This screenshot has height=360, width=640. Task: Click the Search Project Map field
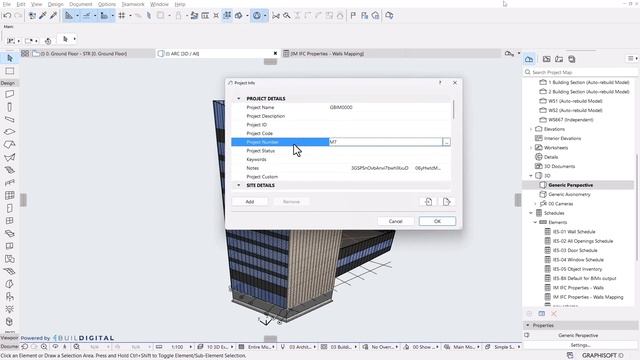581,72
